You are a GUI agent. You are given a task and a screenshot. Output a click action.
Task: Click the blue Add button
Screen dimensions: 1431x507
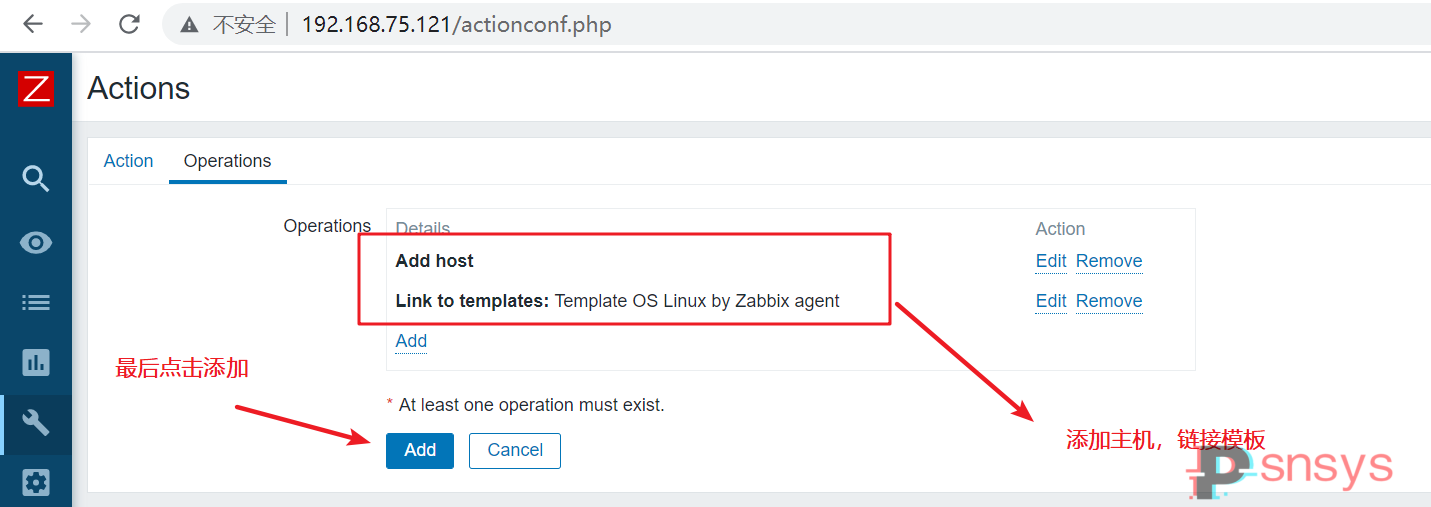(x=420, y=450)
